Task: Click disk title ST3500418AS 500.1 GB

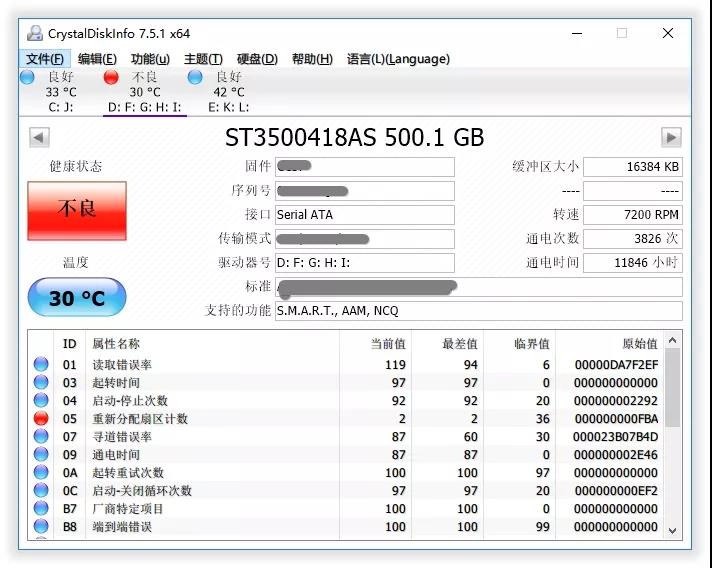Action: coord(355,137)
